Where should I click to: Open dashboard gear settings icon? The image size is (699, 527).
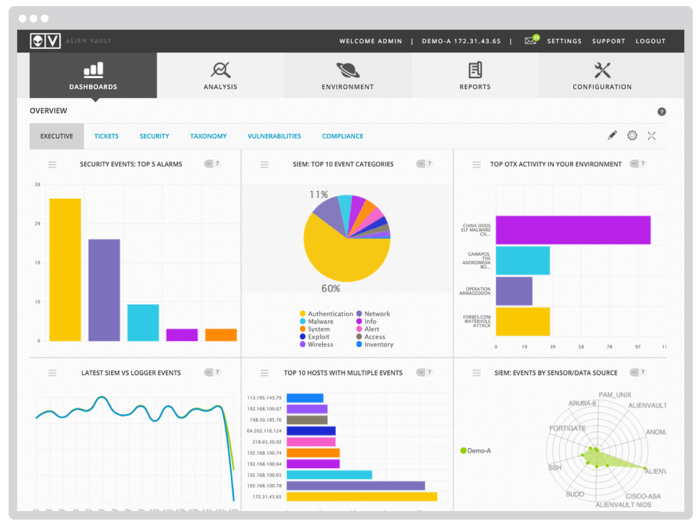click(632, 136)
